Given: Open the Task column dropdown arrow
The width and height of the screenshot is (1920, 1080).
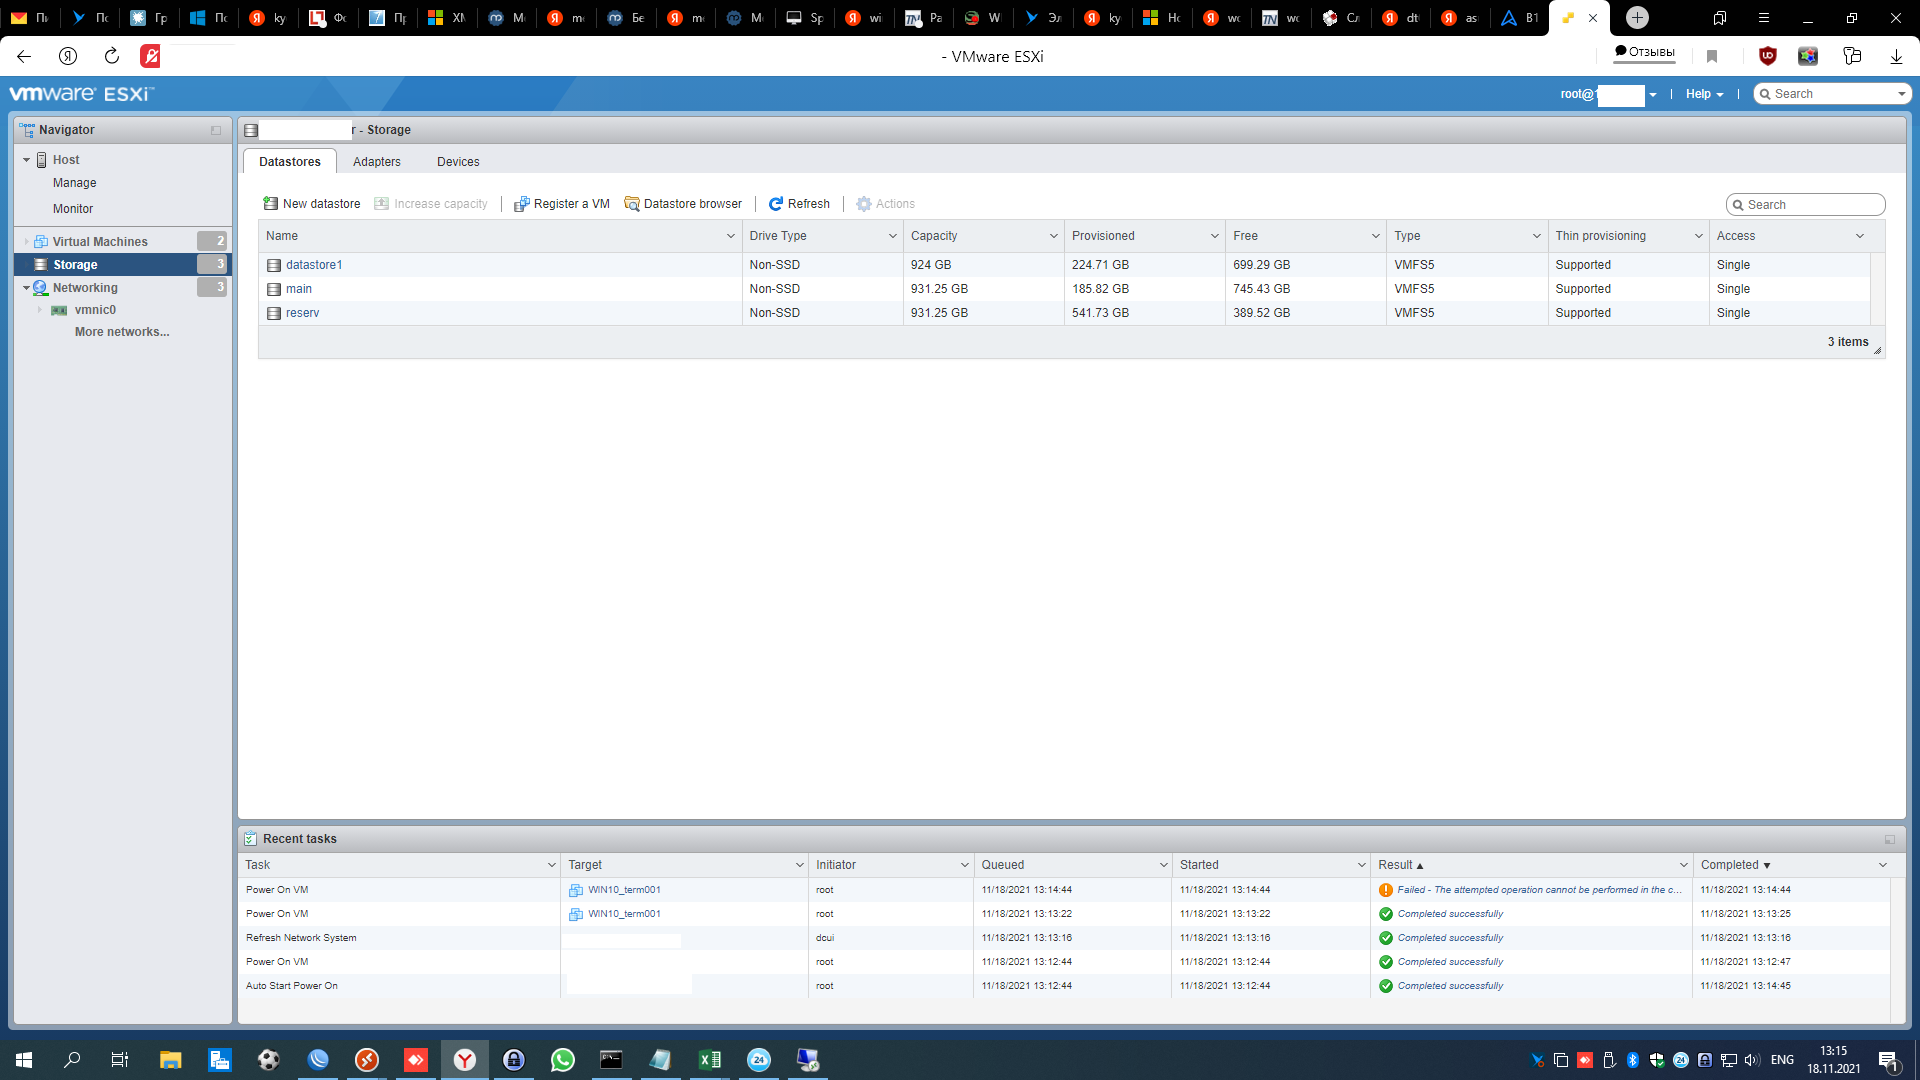Looking at the screenshot, I should click(552, 865).
